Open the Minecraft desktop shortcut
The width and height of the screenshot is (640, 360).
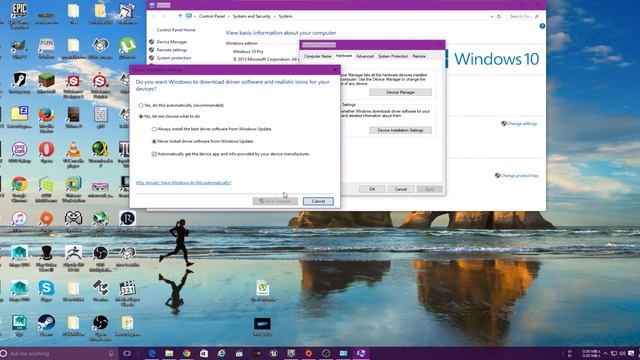pos(46,83)
